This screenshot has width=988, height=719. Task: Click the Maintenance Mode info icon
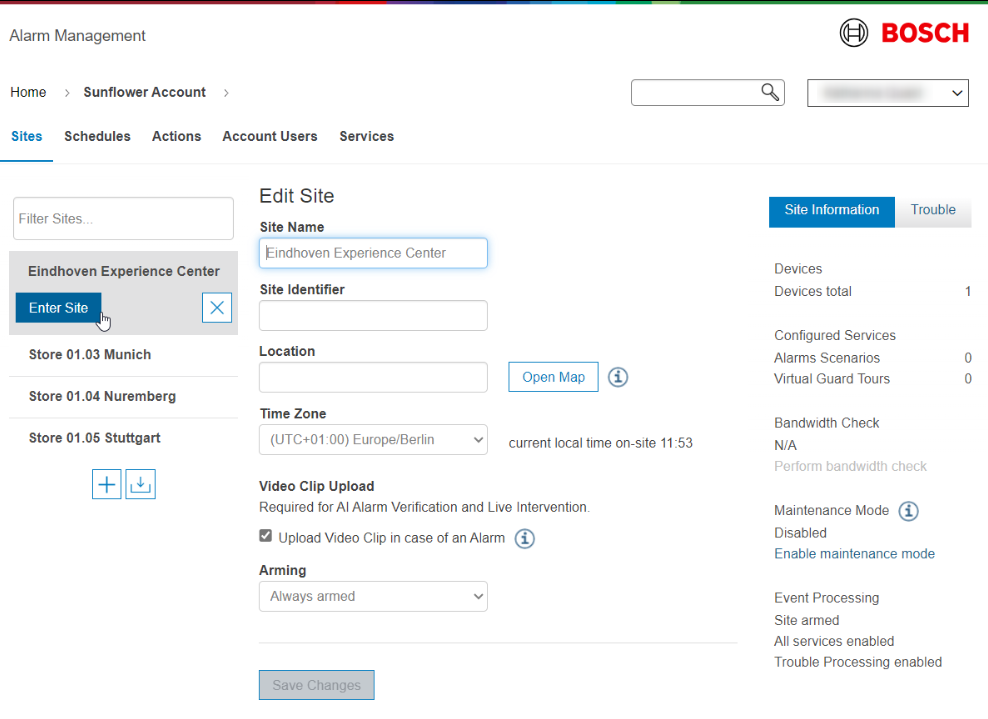tap(908, 511)
